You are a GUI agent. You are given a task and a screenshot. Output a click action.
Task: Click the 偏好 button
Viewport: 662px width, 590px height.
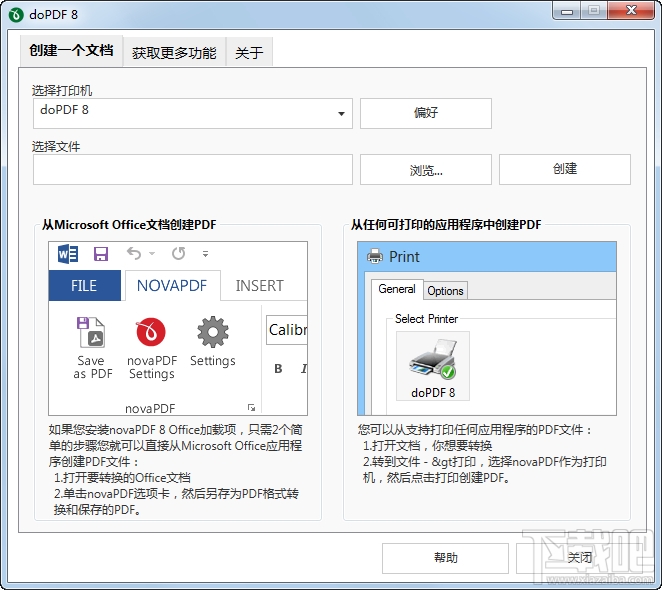(x=426, y=113)
